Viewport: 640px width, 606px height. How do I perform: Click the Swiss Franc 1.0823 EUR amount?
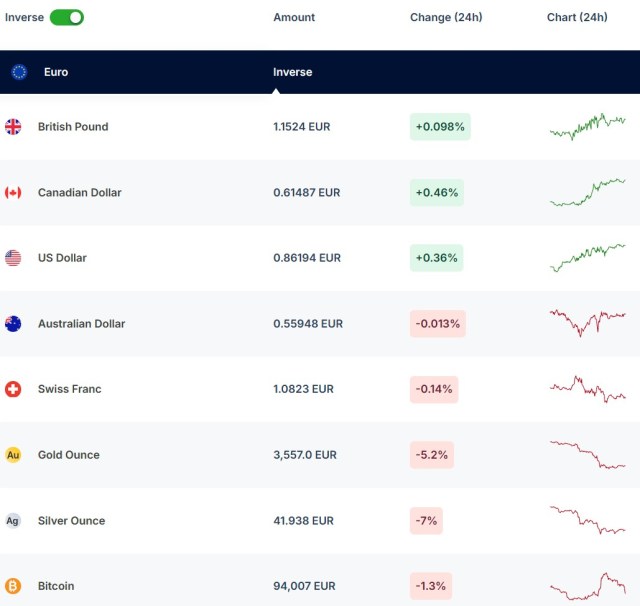click(304, 389)
